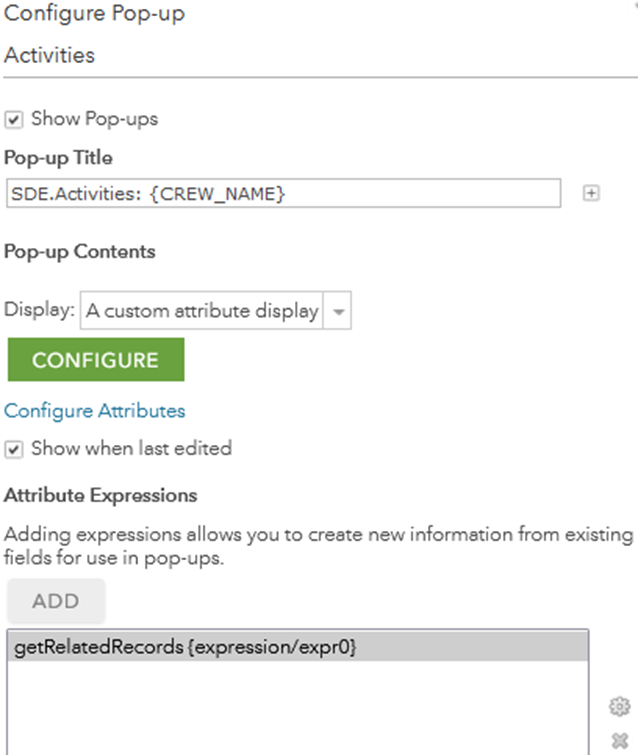The height and width of the screenshot is (755, 638).
Task: Open the 'A custom attribute display' combo box
Action: coord(216,311)
